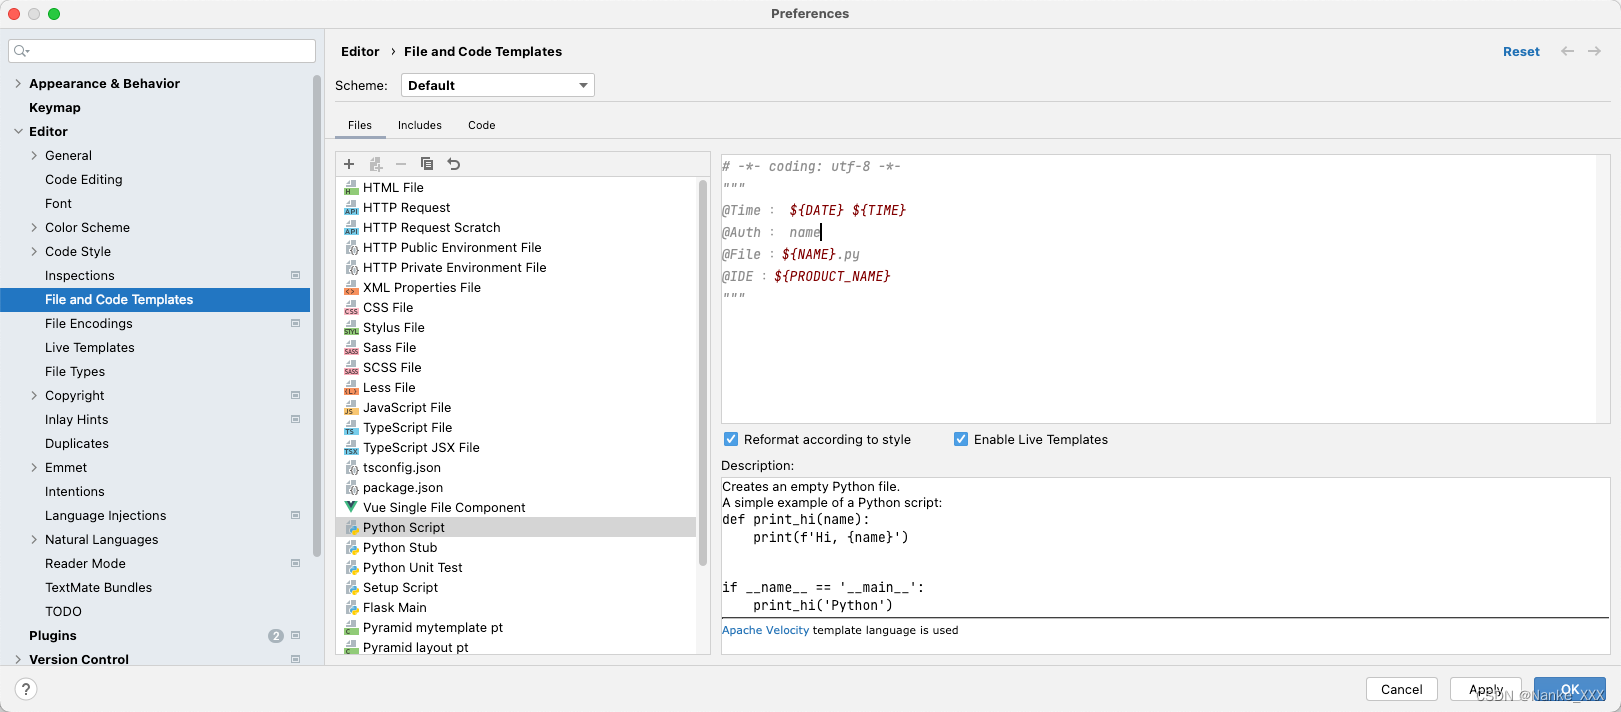Expand the General node arrow
Screen dimensions: 1621x712
(34, 155)
